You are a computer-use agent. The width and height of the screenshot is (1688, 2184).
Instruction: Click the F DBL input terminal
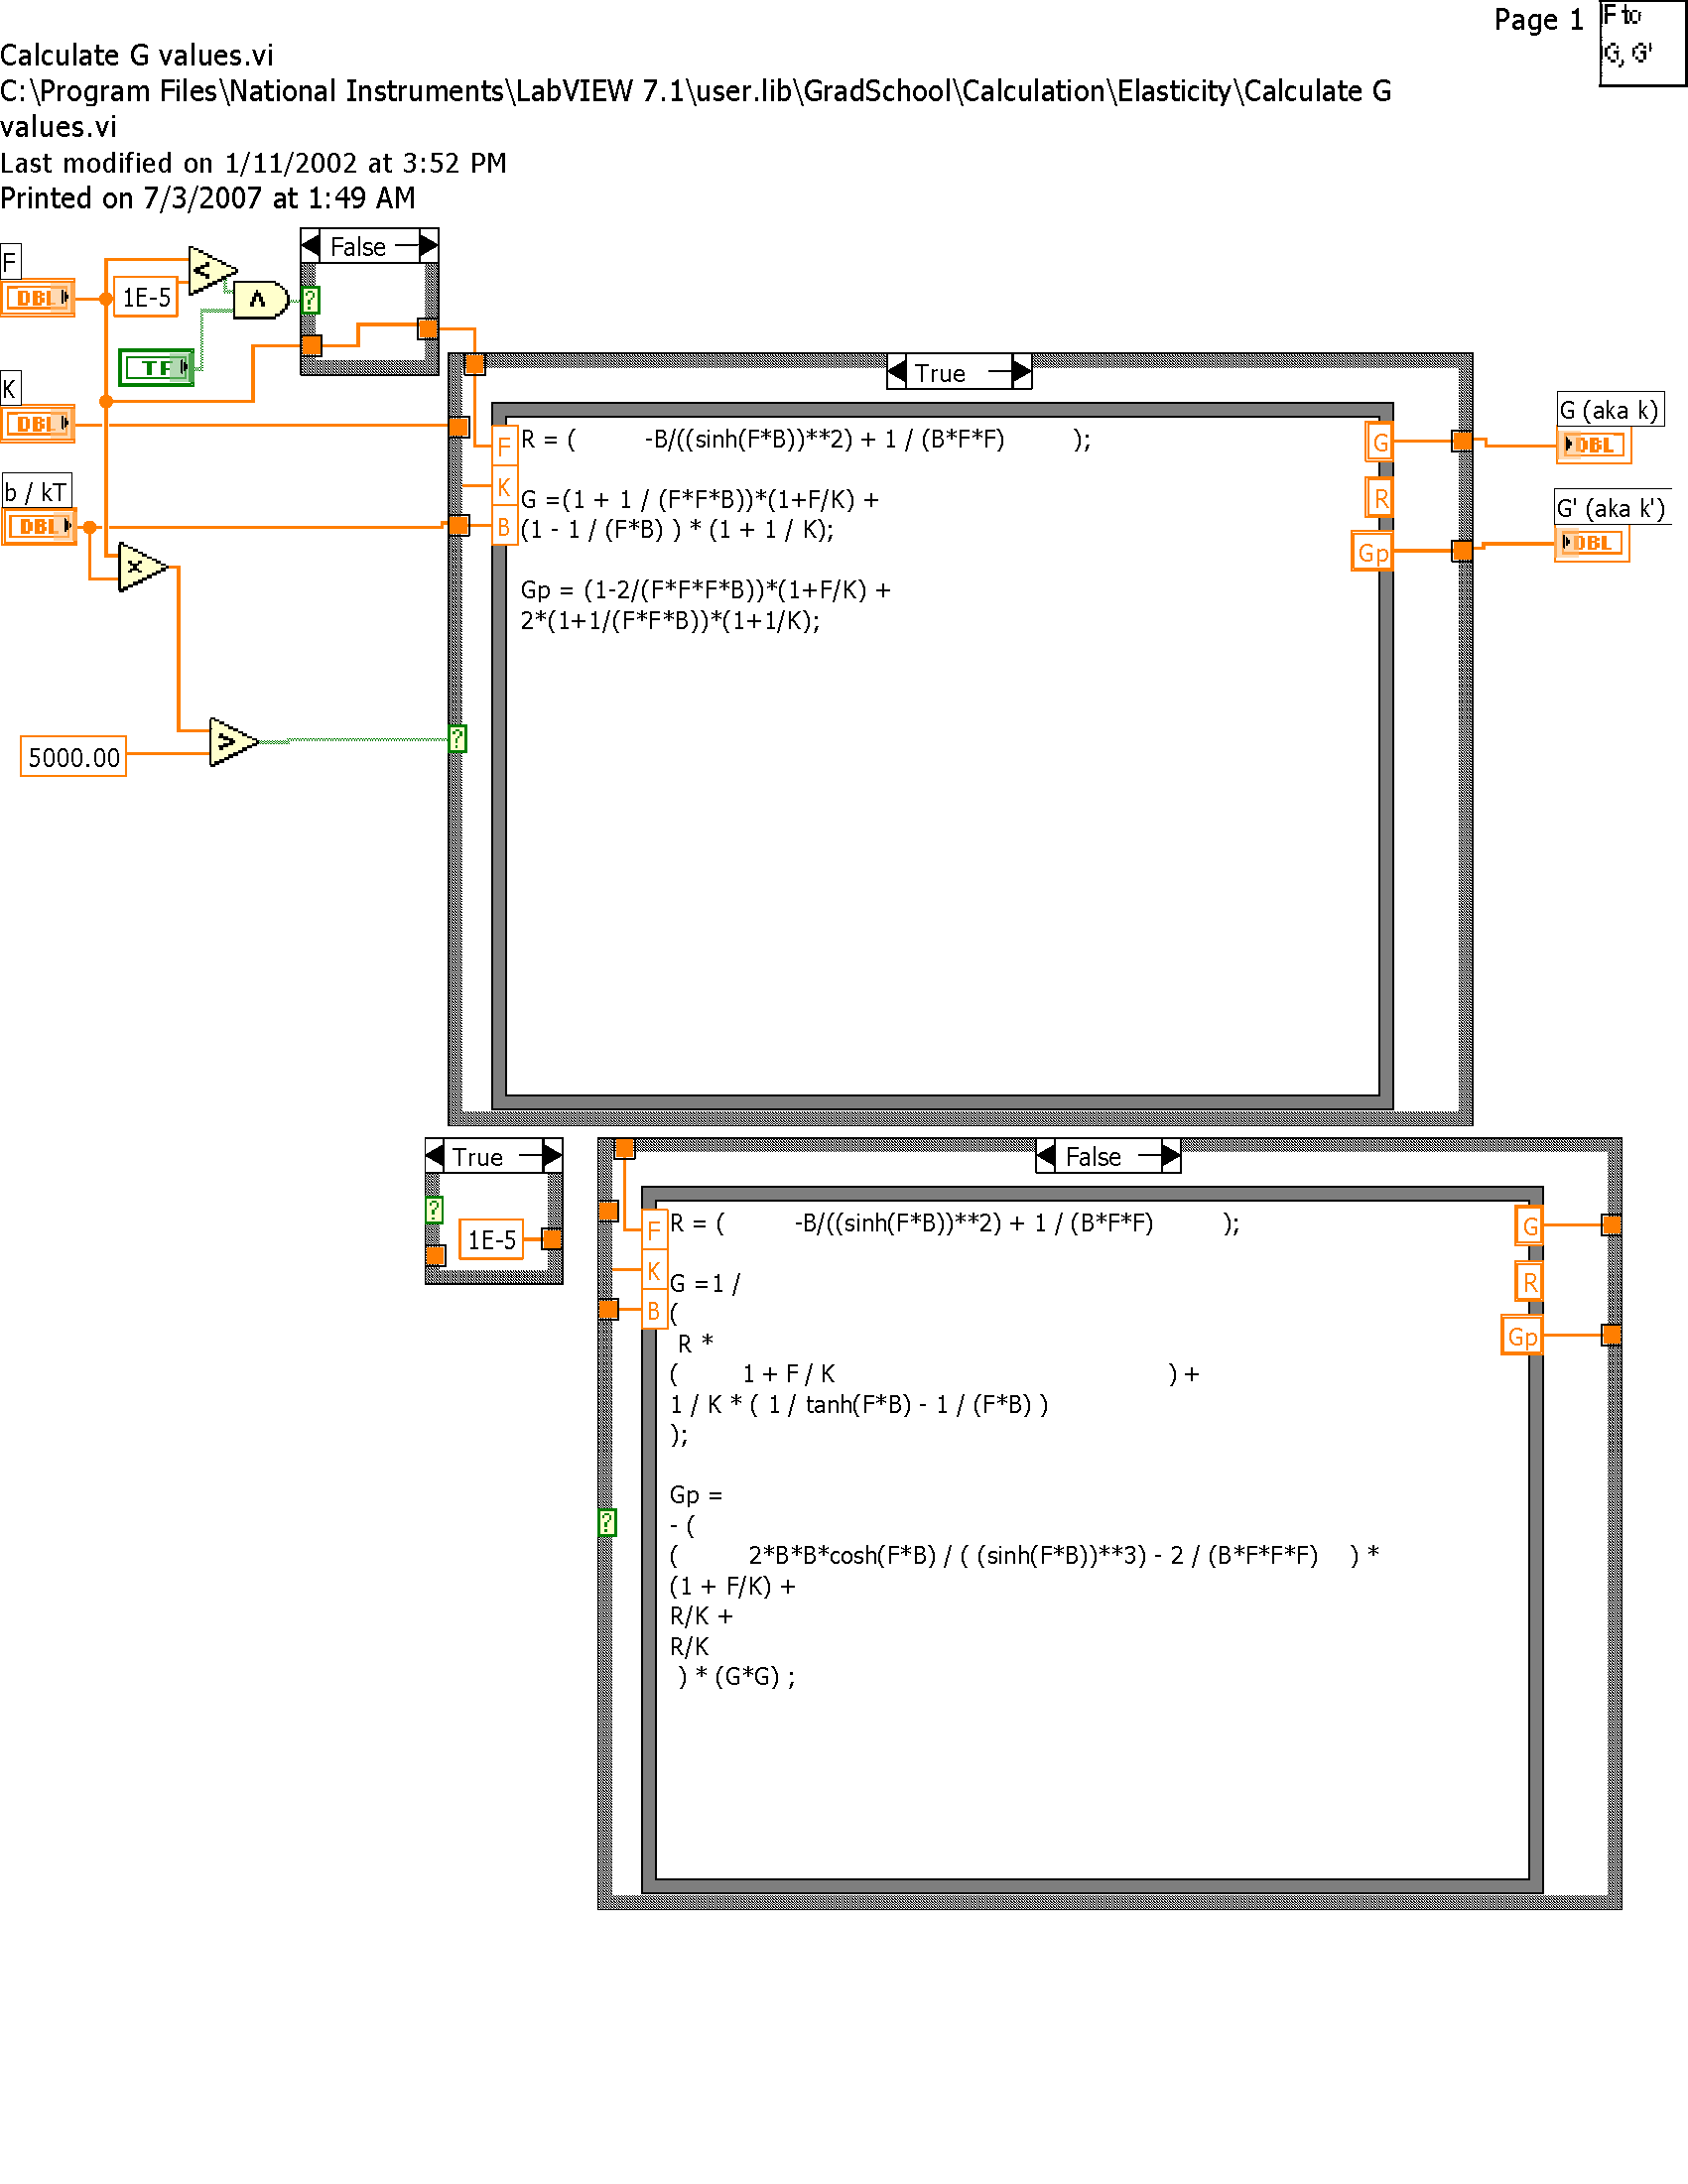38,298
